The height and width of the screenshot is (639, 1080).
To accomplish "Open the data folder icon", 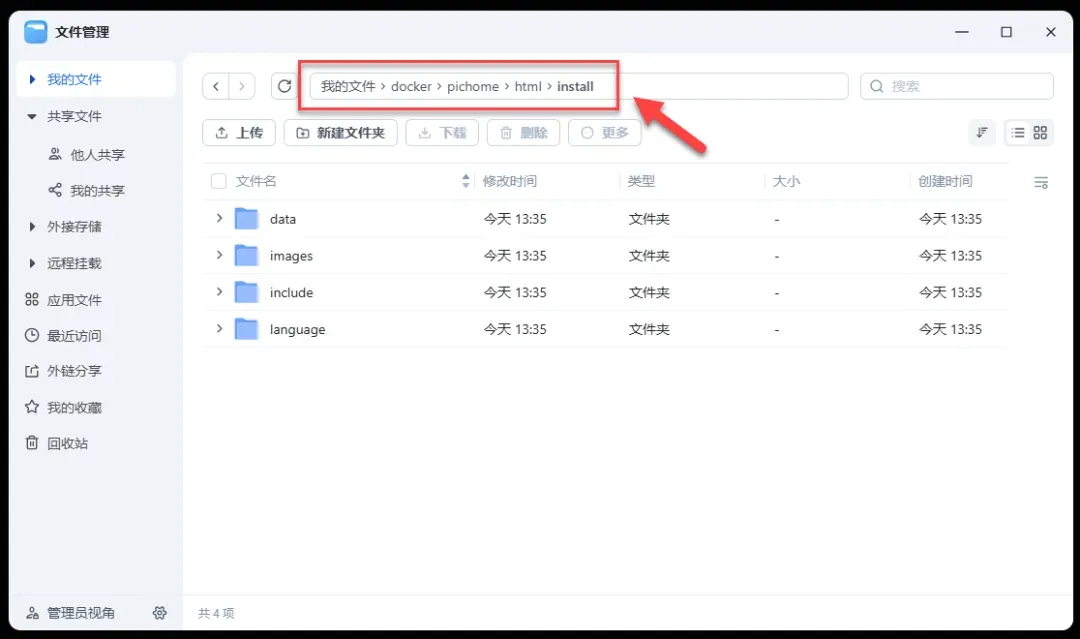I will pos(246,219).
